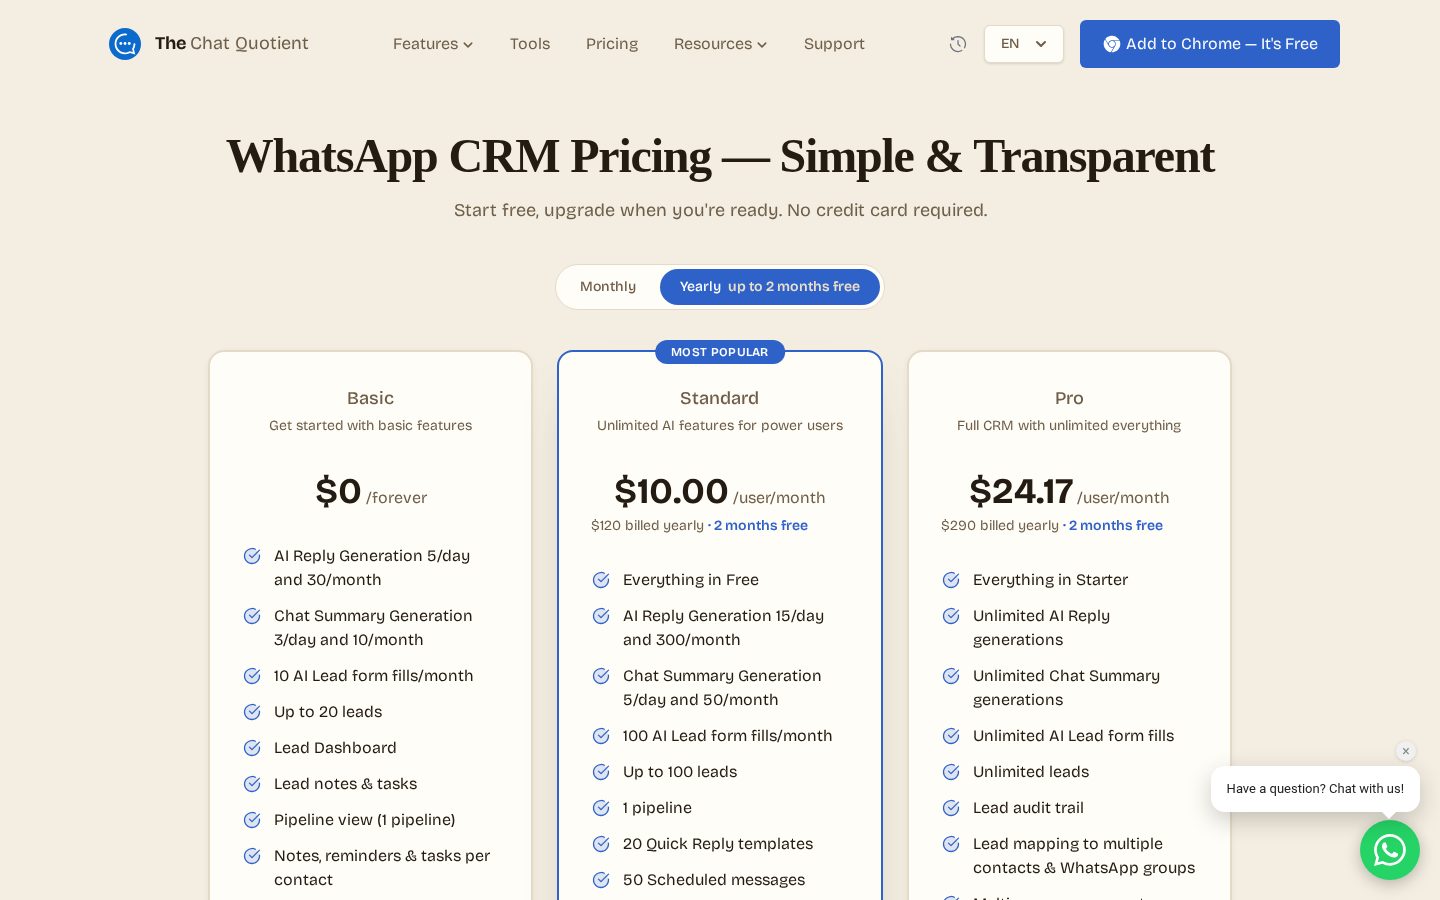The image size is (1440, 900).
Task: Click the $24.17 price
Action: click(1021, 492)
